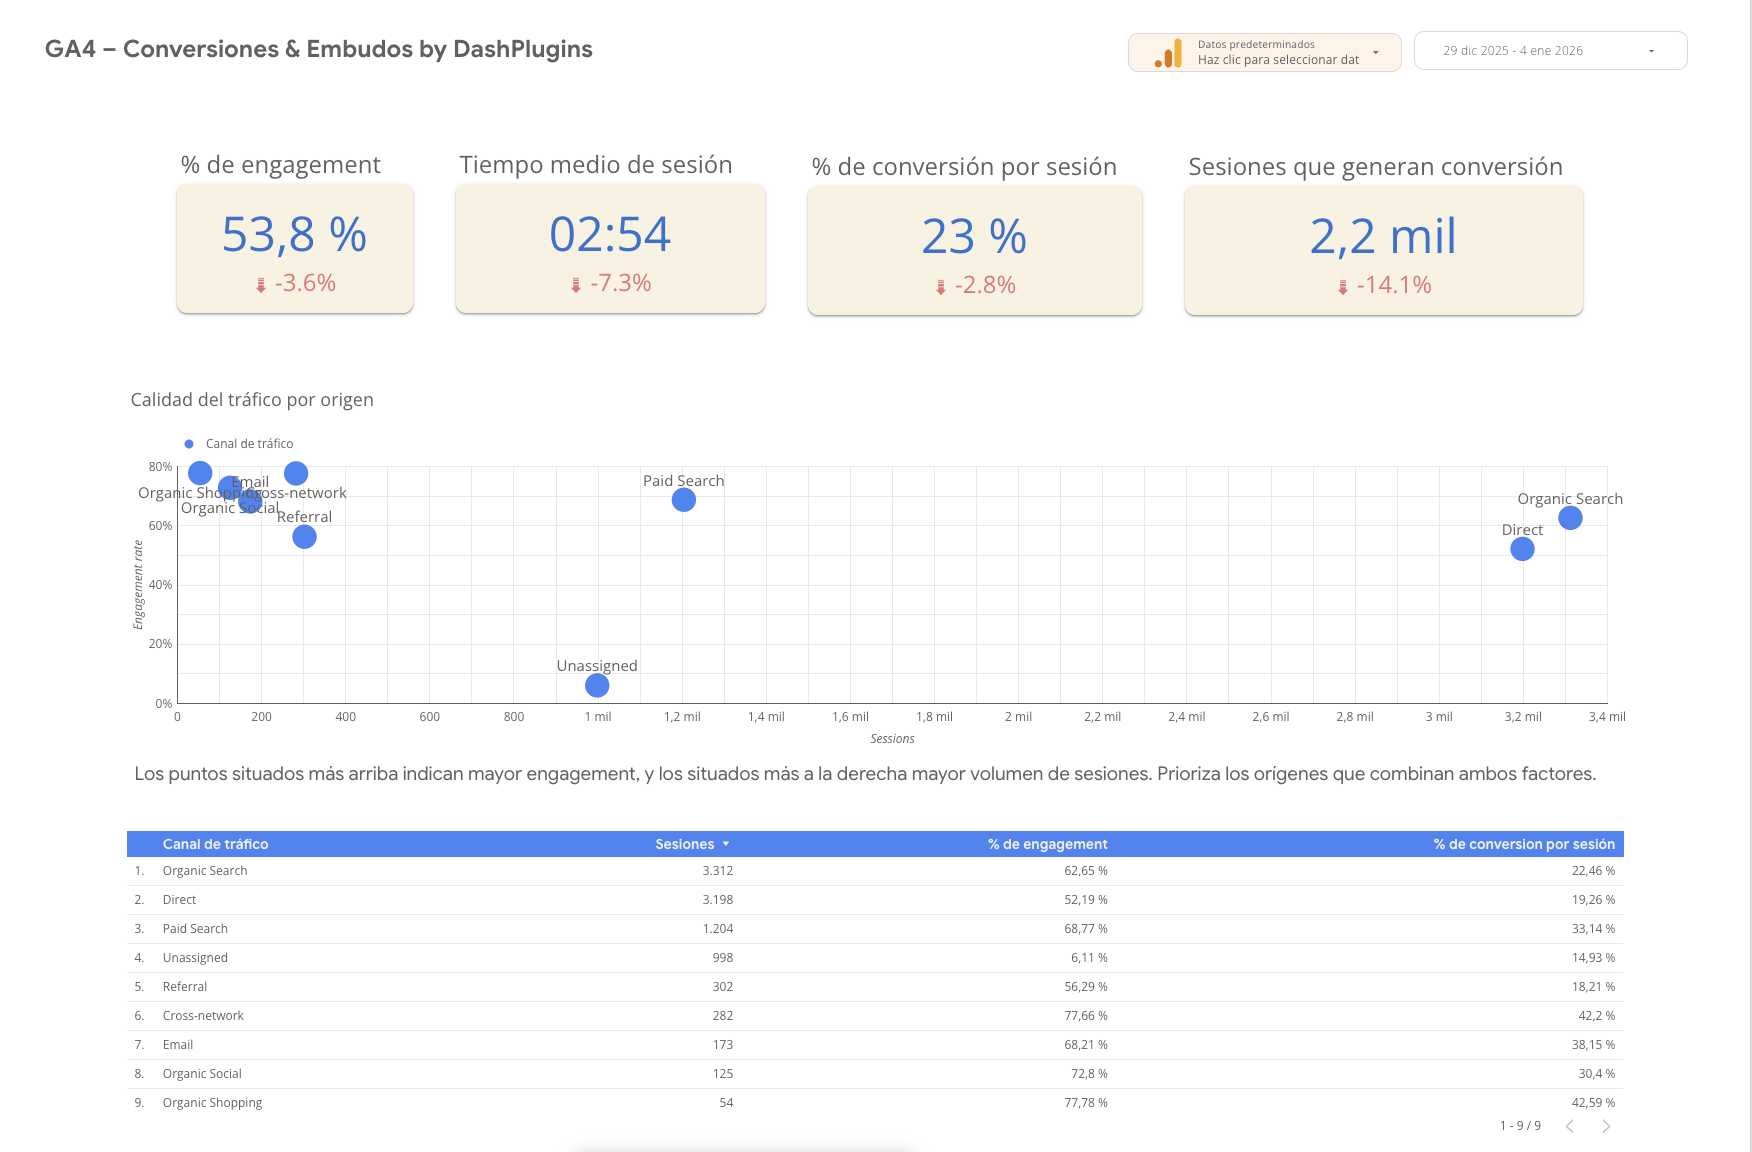Select the Direct channel scatter point

[x=1522, y=549]
